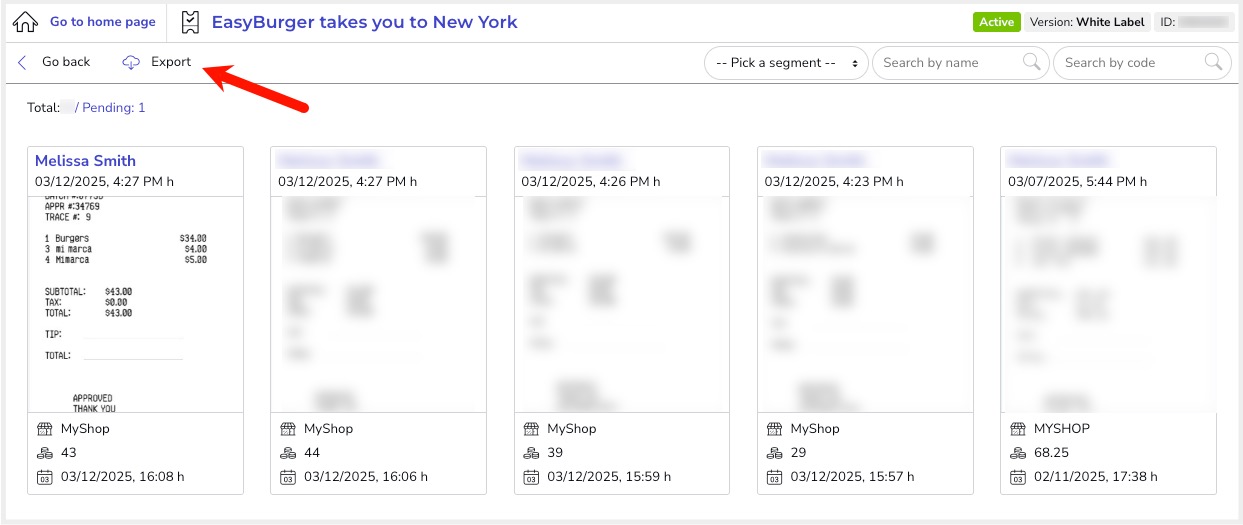This screenshot has width=1243, height=525.
Task: Open Melissa Smith's receipt image thumbnail
Action: pos(135,304)
